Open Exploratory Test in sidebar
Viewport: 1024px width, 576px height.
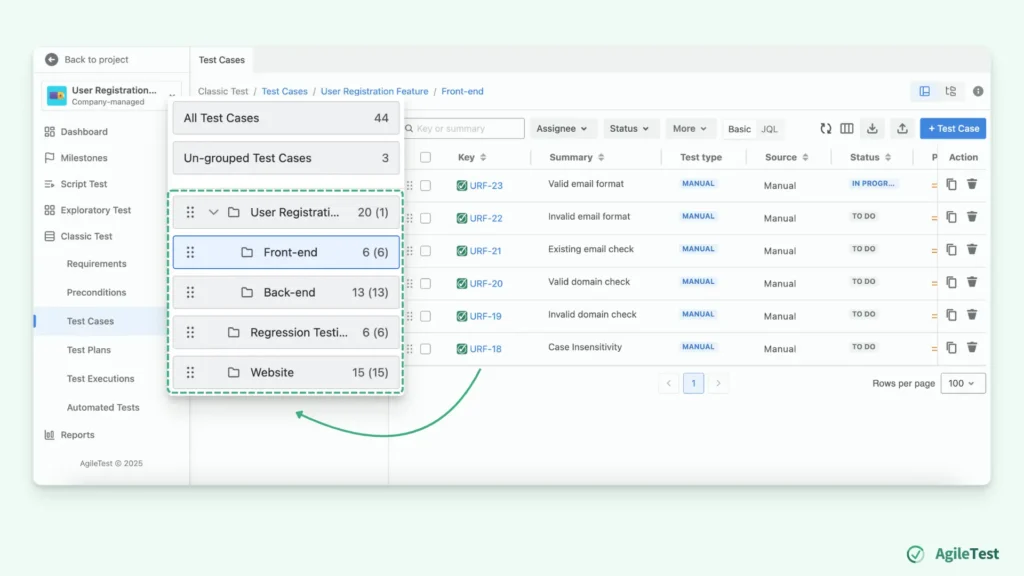95,210
